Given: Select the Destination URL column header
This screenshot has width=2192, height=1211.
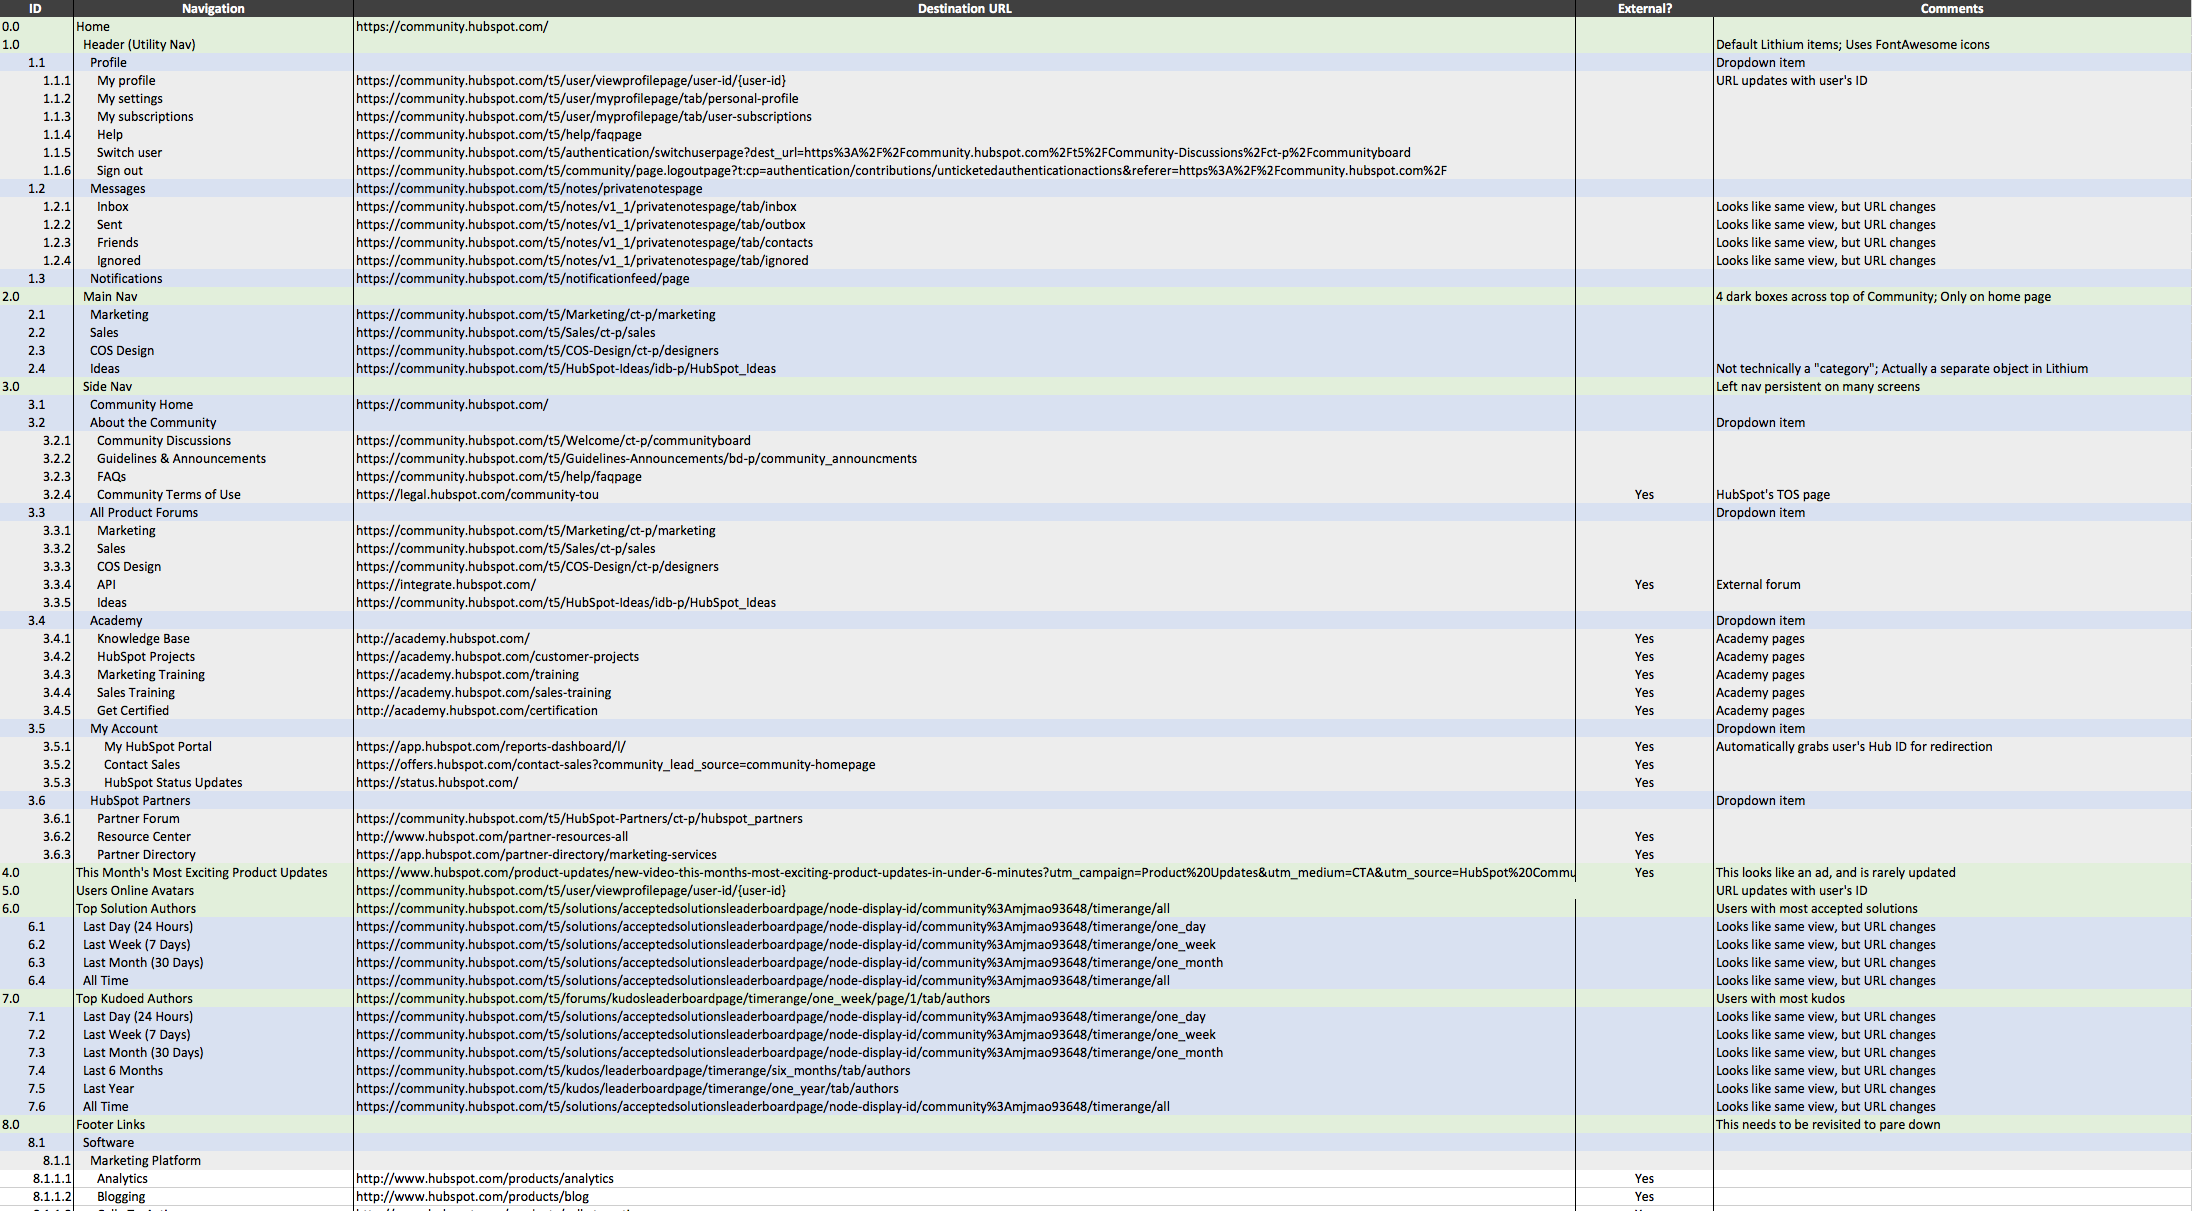Looking at the screenshot, I should (x=964, y=8).
